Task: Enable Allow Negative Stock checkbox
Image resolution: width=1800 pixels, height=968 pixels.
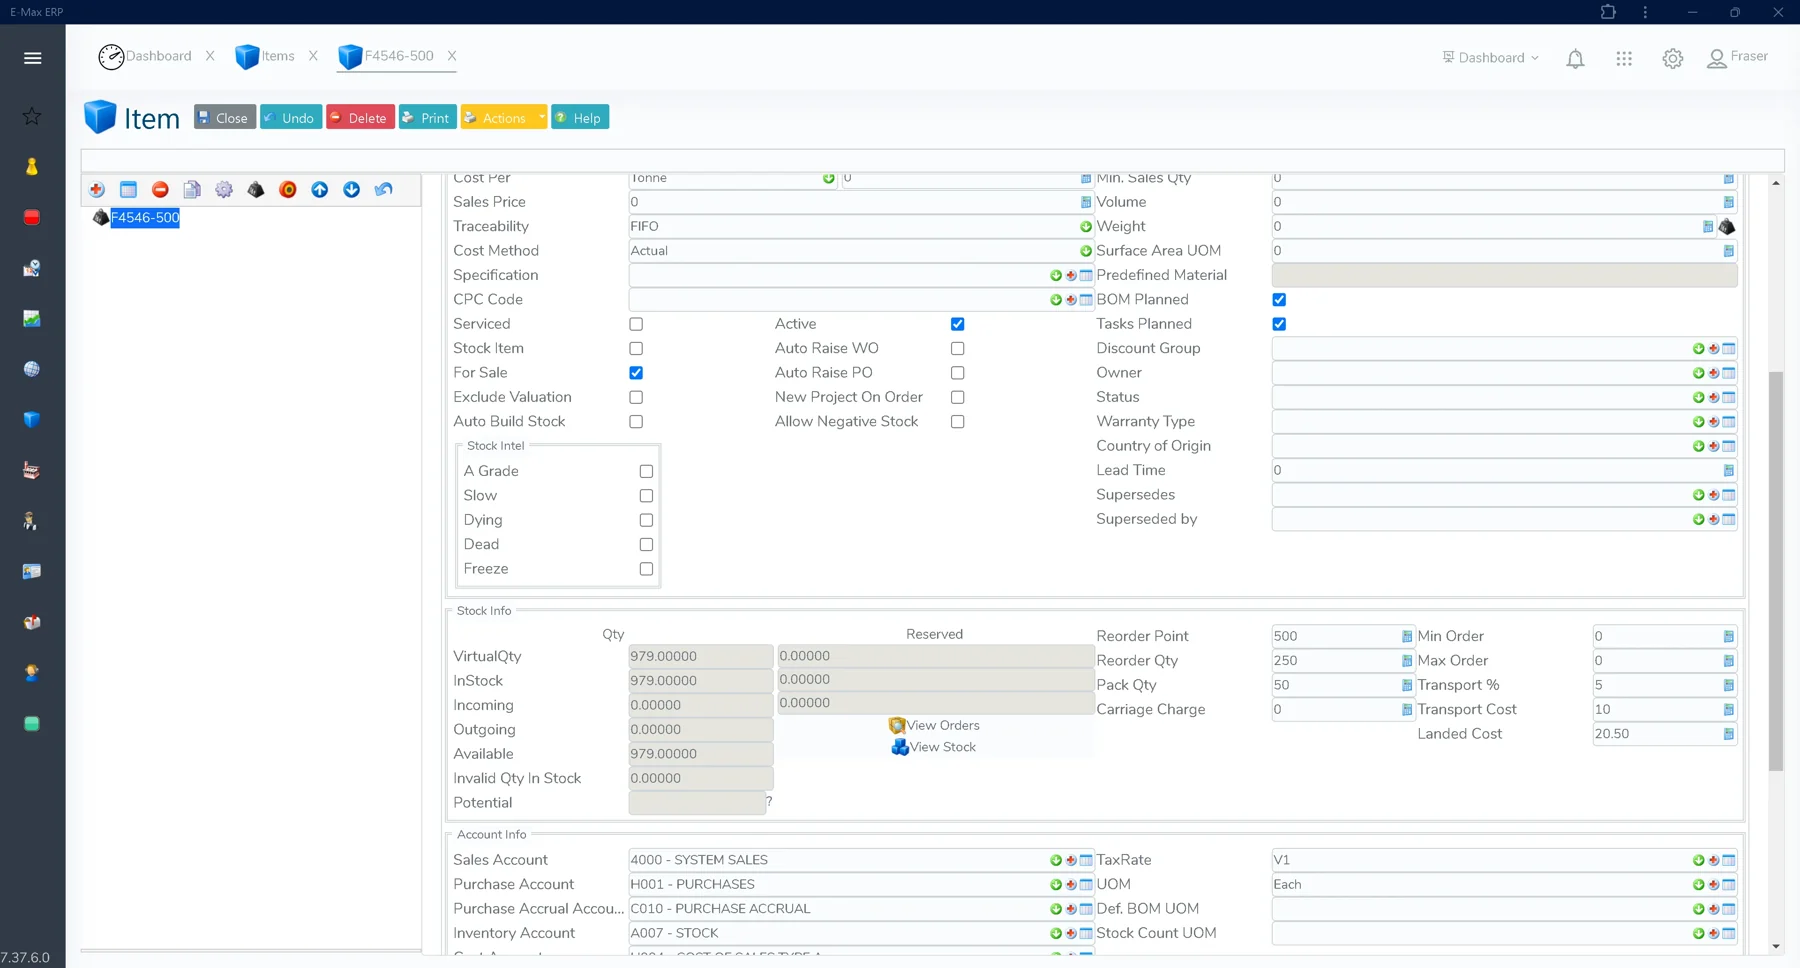Action: tap(958, 422)
